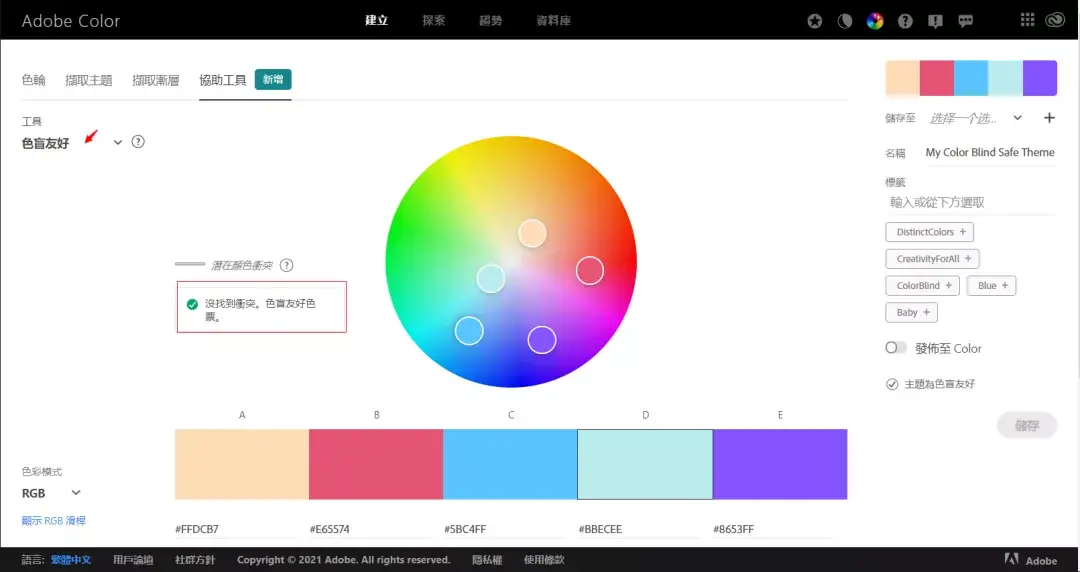
Task: Click the hex field #BBECEE
Action: (x=638, y=529)
